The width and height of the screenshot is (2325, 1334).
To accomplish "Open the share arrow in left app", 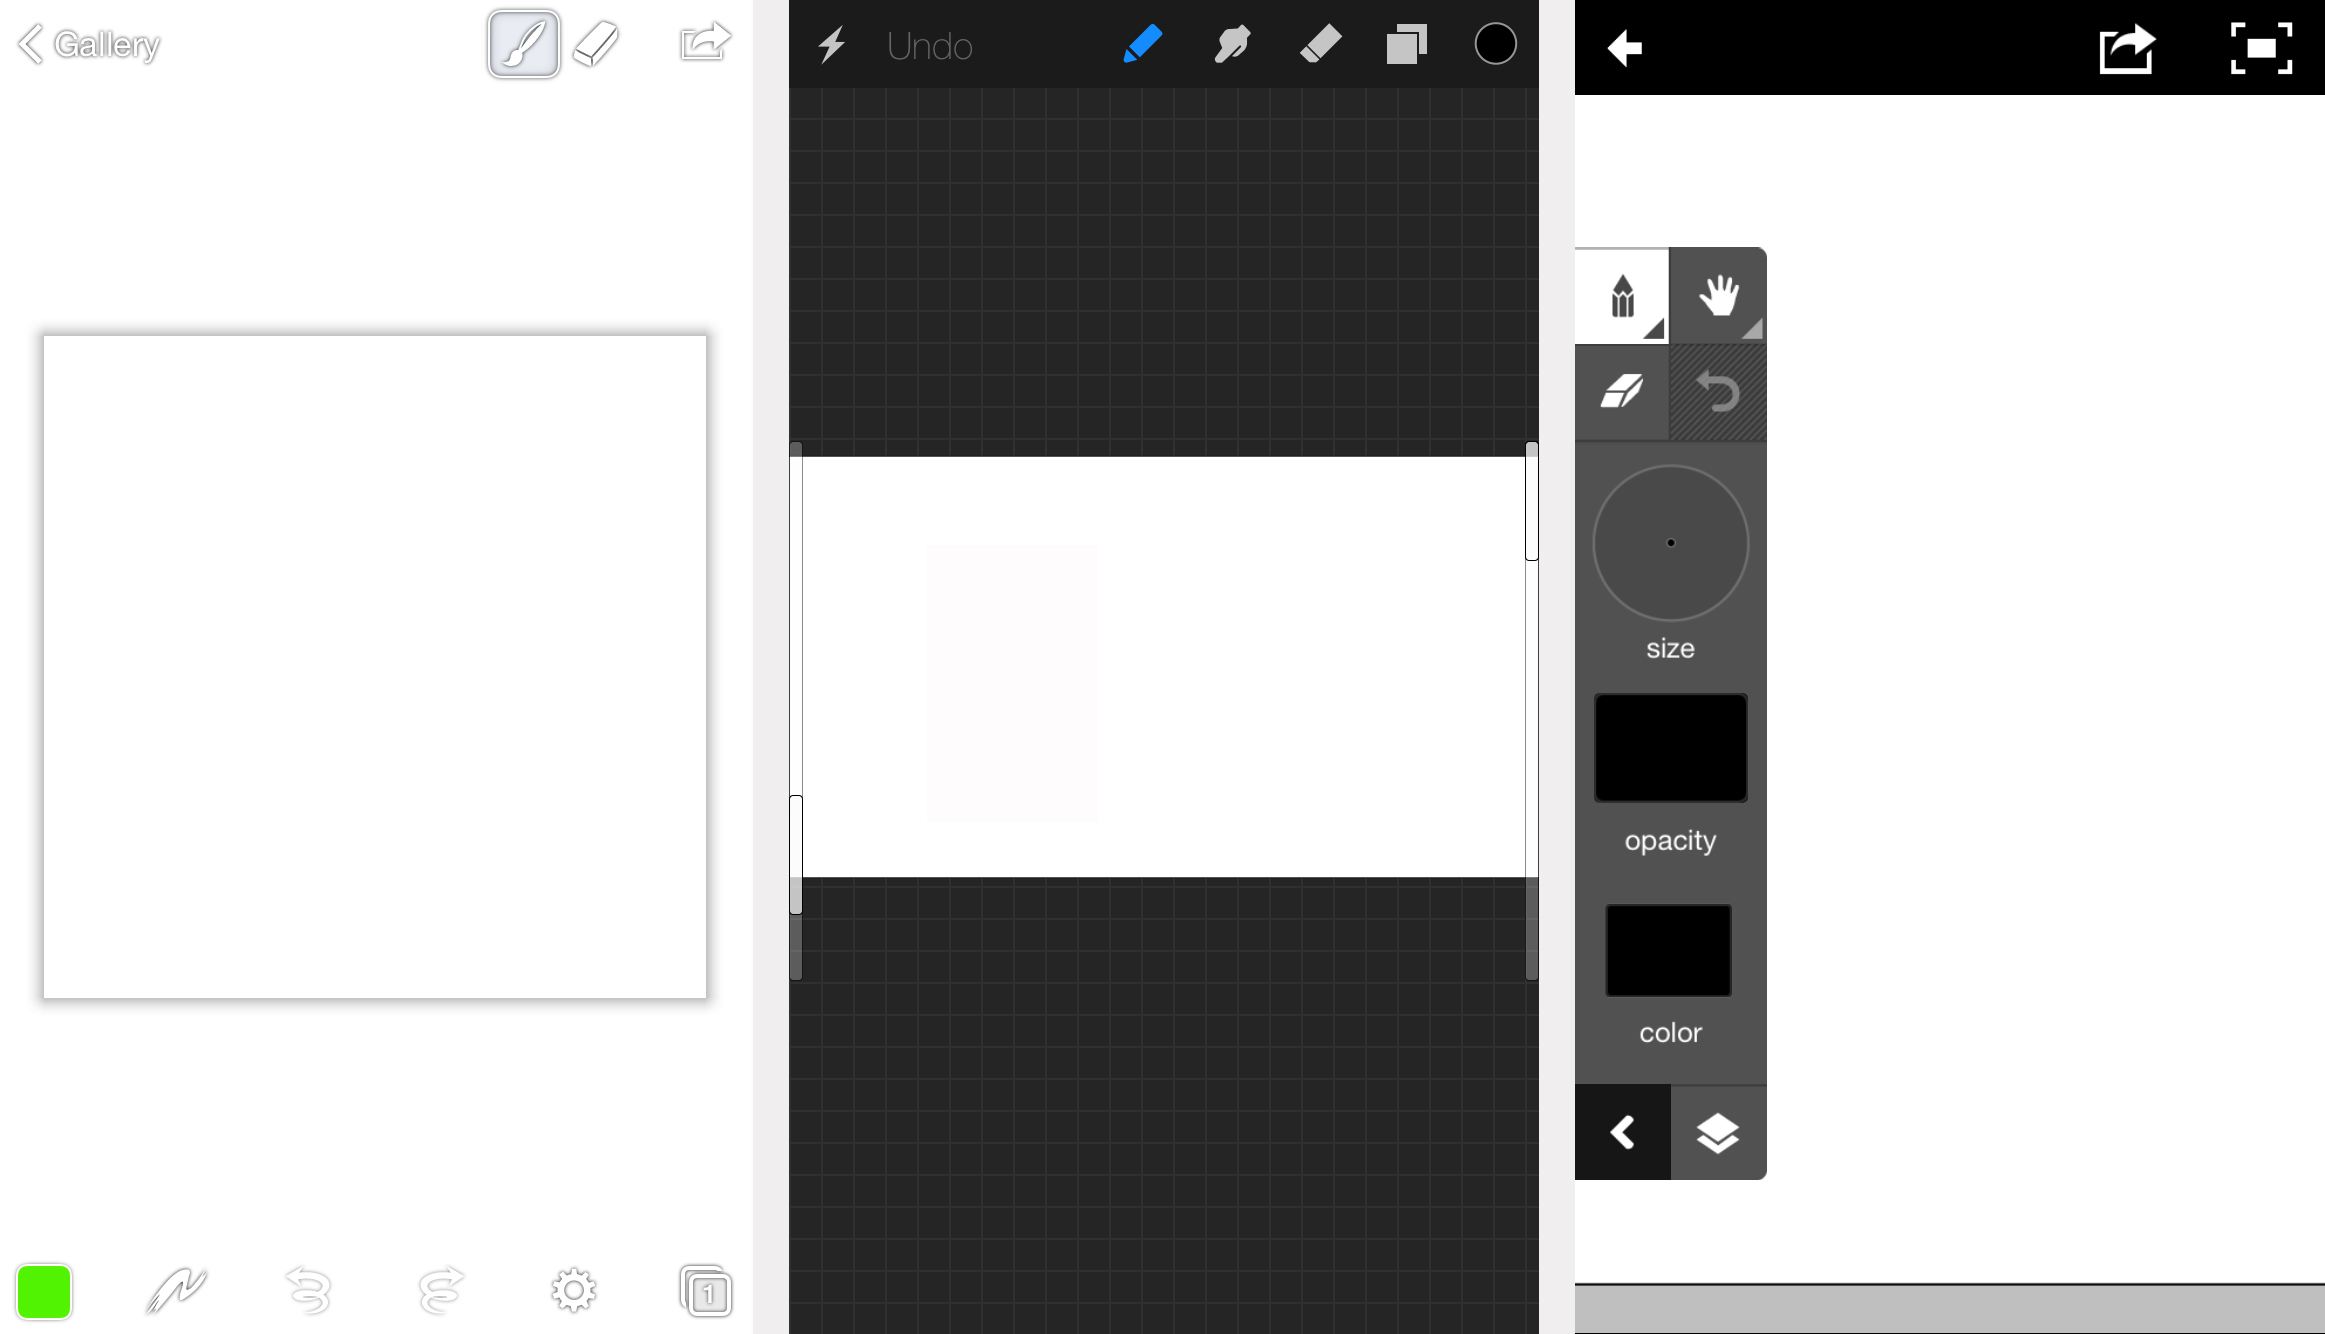I will 705,42.
